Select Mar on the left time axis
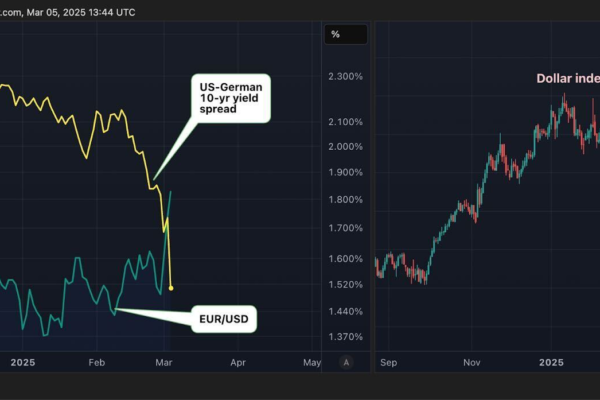The height and width of the screenshot is (400, 600). [167, 362]
